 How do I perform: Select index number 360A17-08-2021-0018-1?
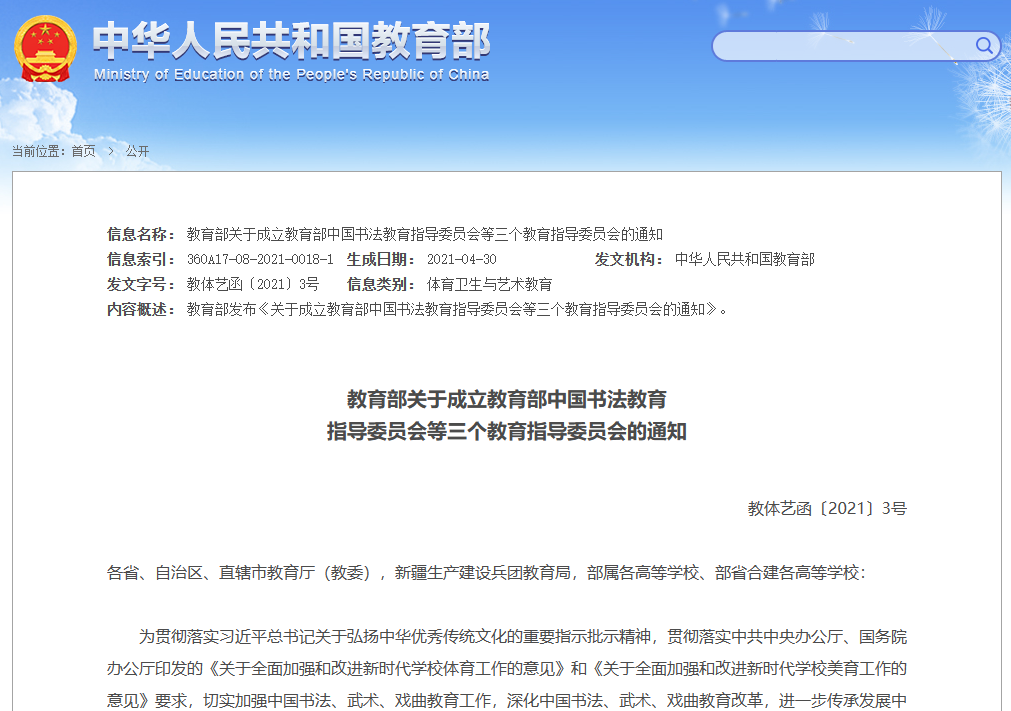click(x=260, y=259)
